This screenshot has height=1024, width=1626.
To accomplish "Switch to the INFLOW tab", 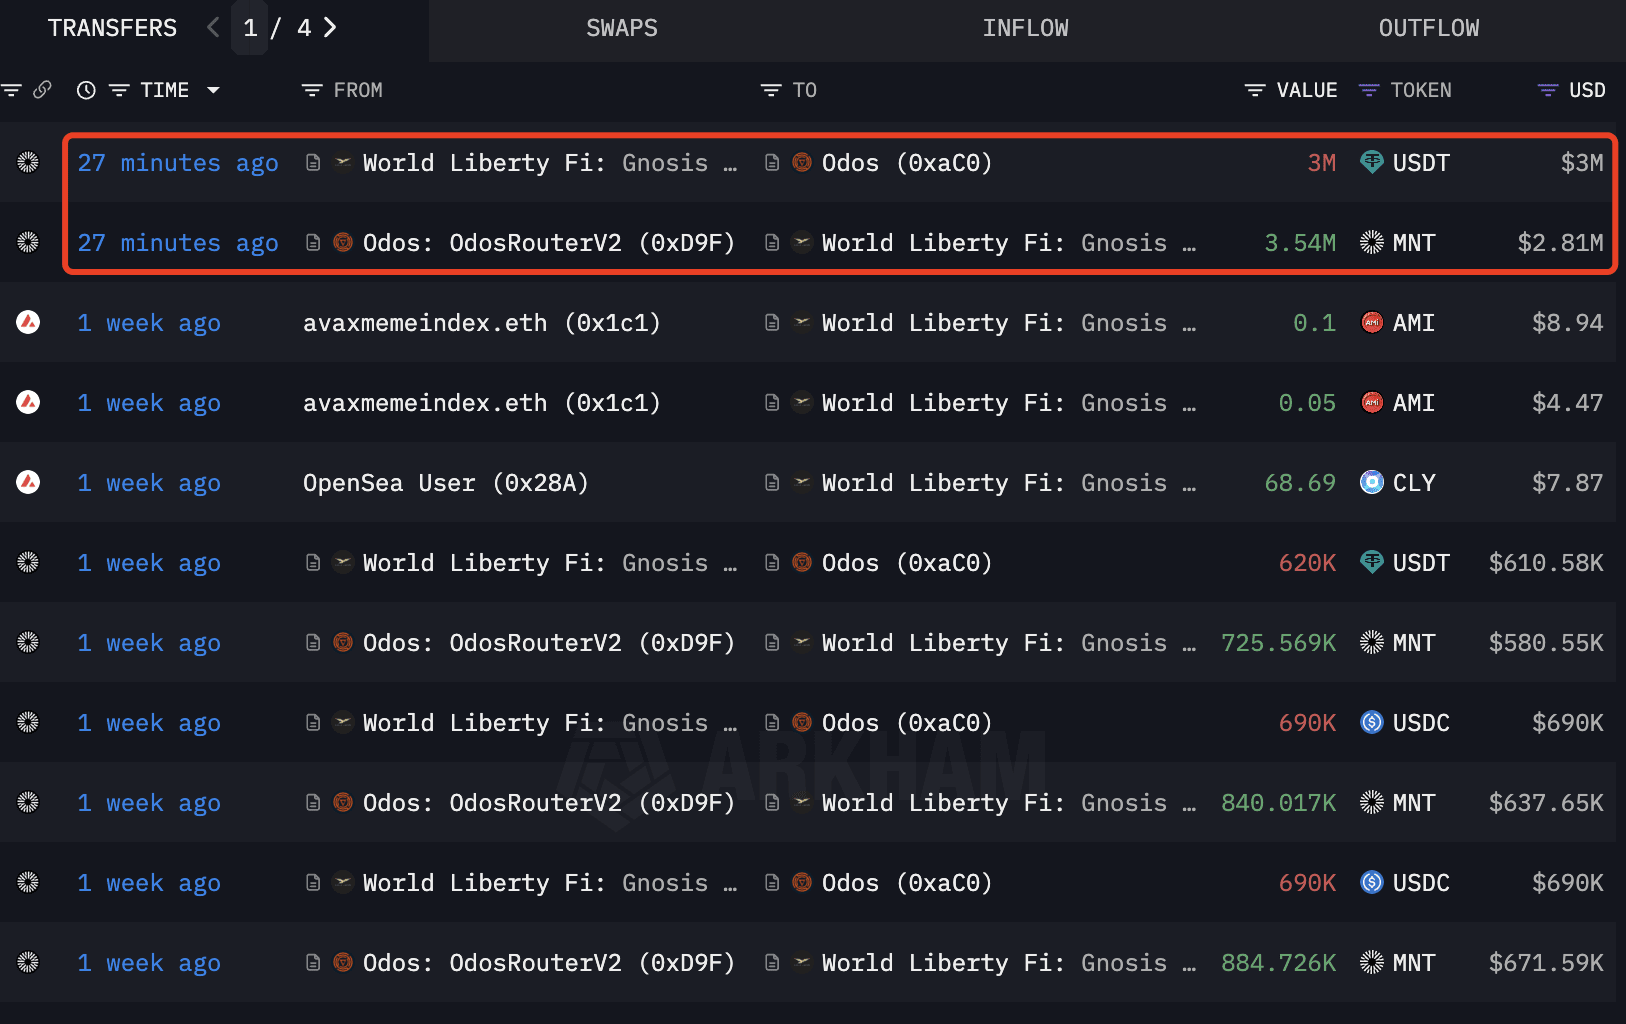I will tap(1025, 28).
